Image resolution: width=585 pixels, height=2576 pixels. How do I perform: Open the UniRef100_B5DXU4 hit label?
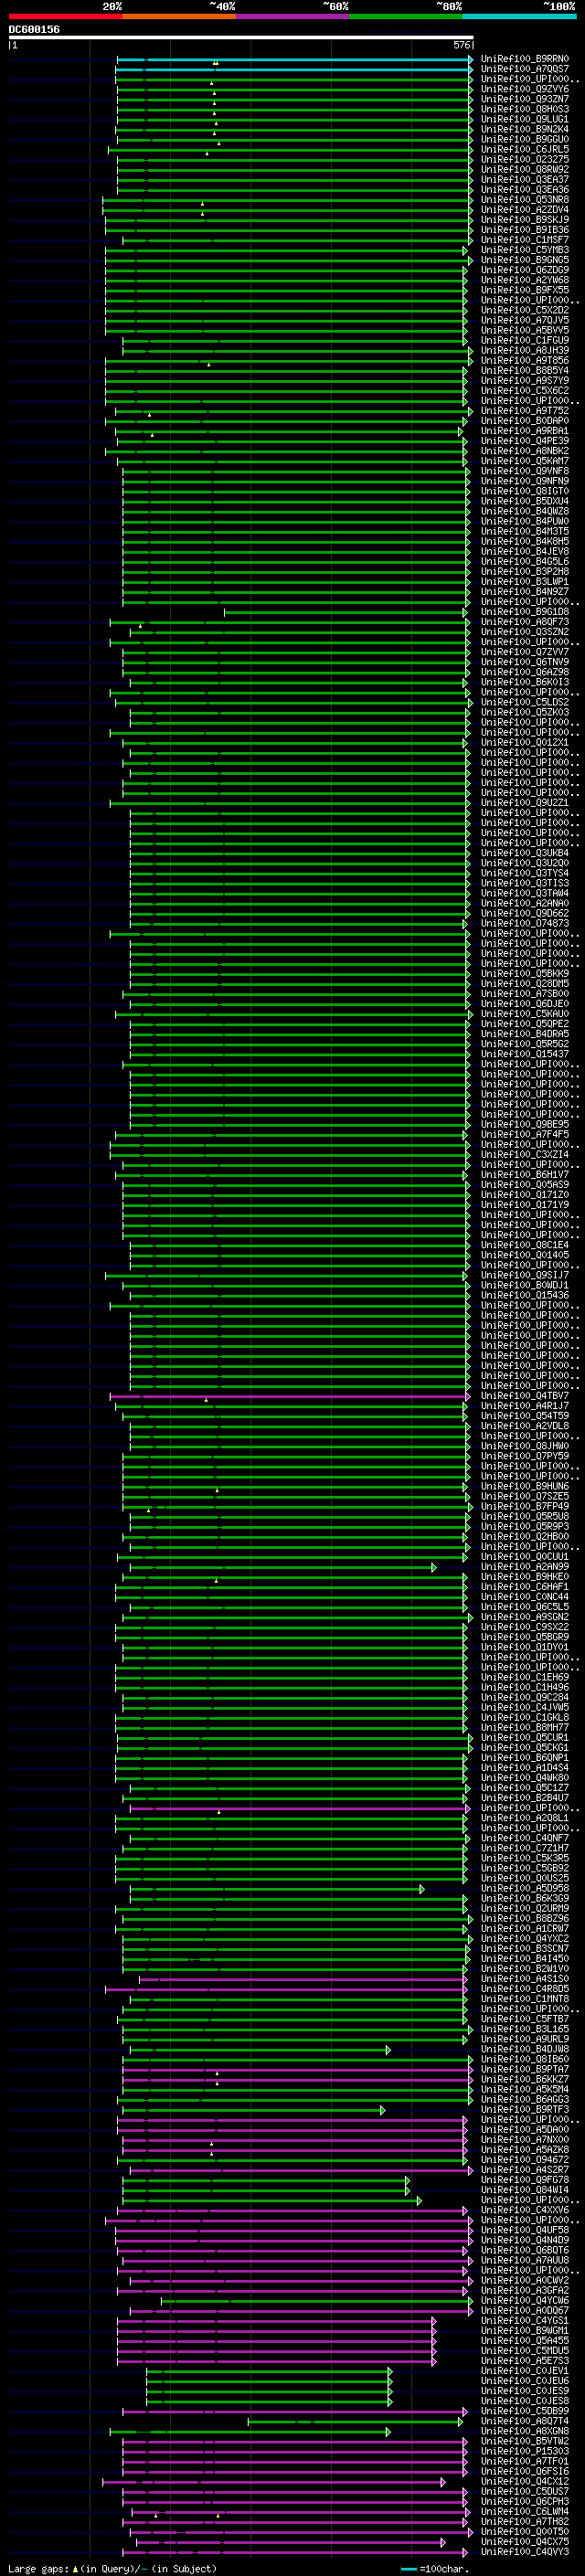(525, 501)
